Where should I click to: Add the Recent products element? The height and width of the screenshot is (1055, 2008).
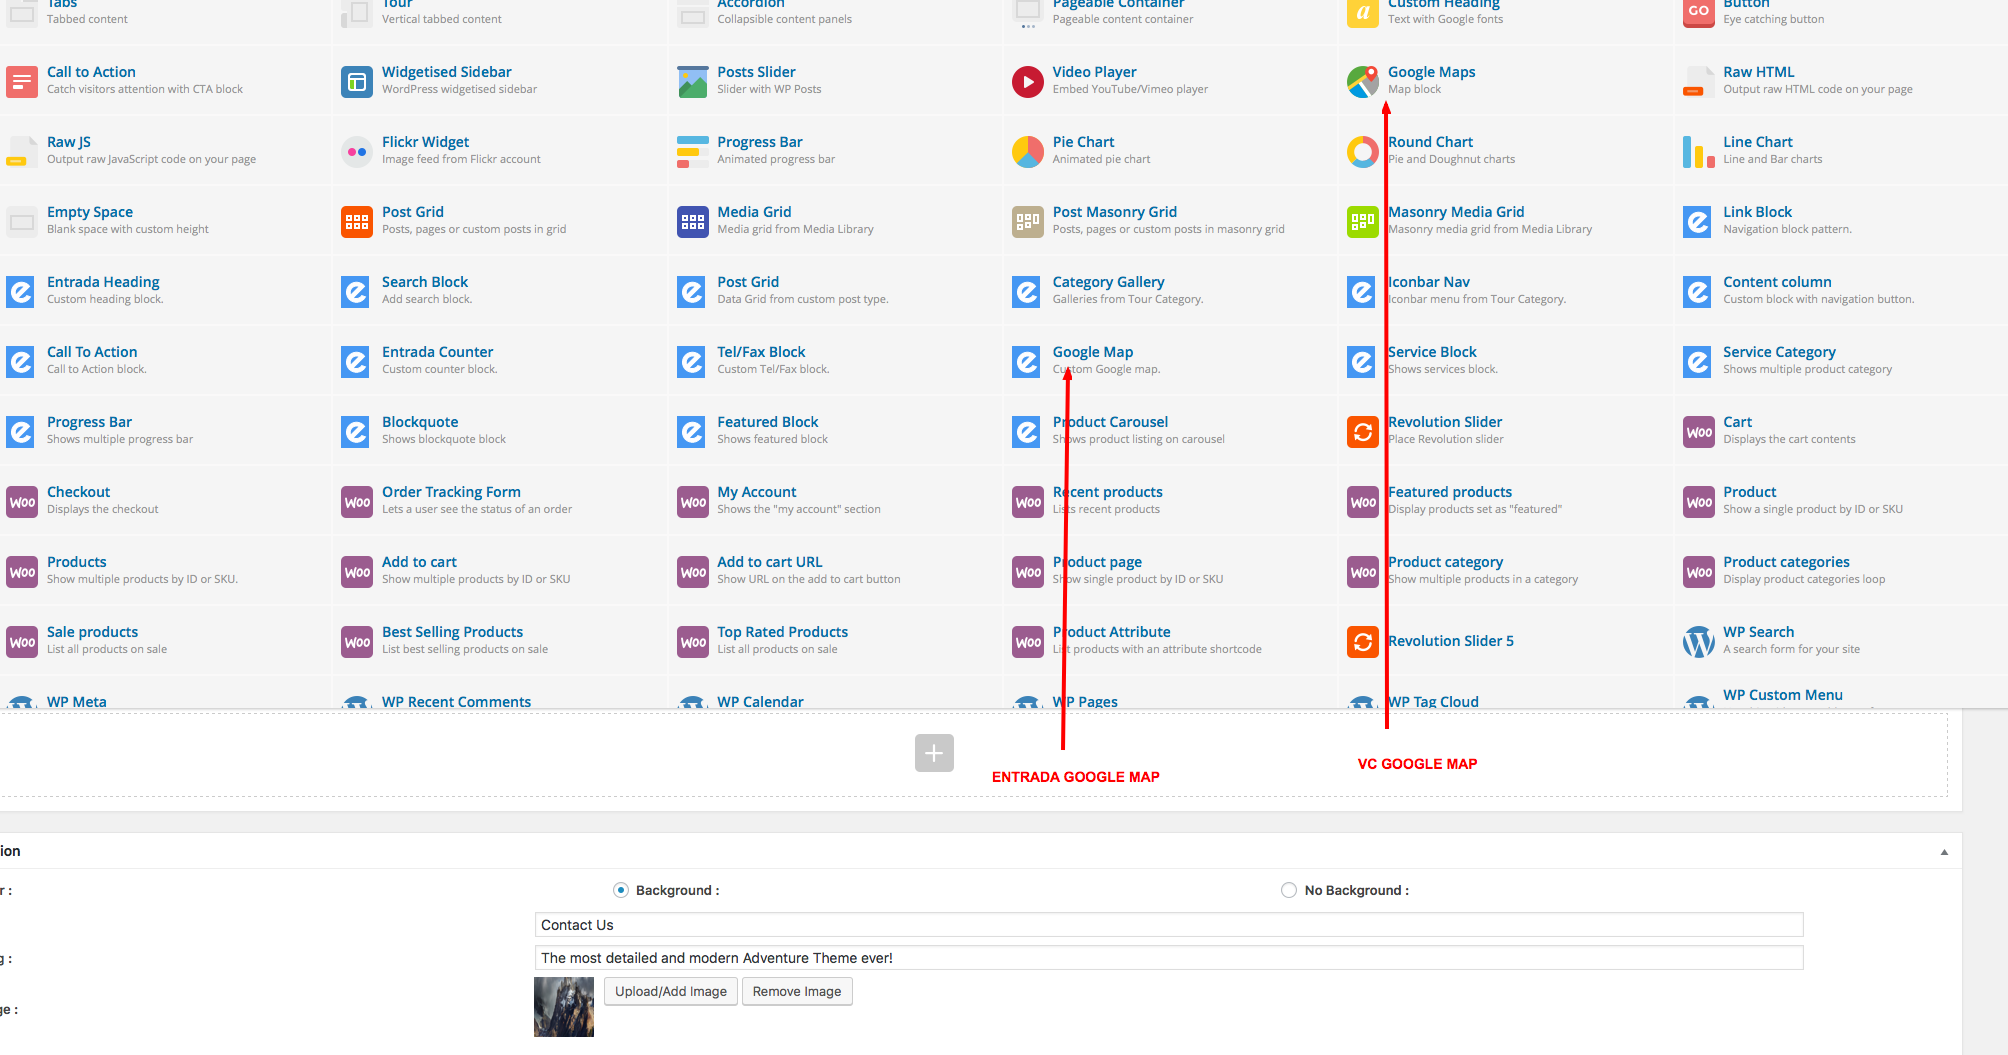pos(1170,500)
